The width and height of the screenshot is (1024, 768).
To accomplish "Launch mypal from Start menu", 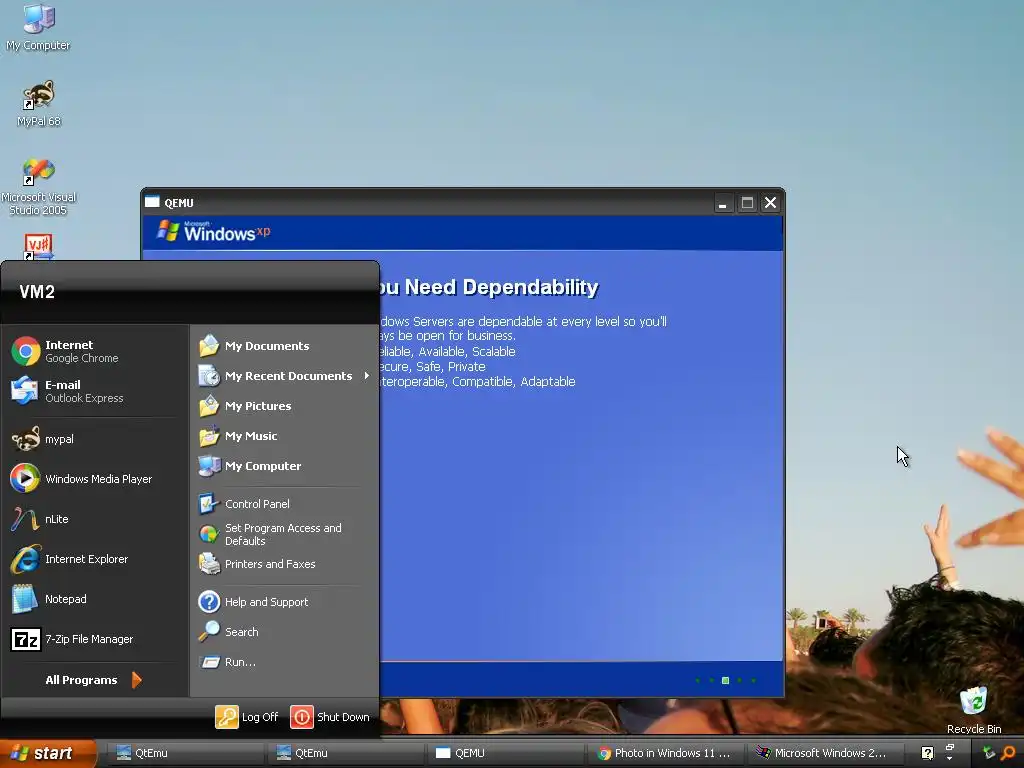I will click(x=95, y=439).
